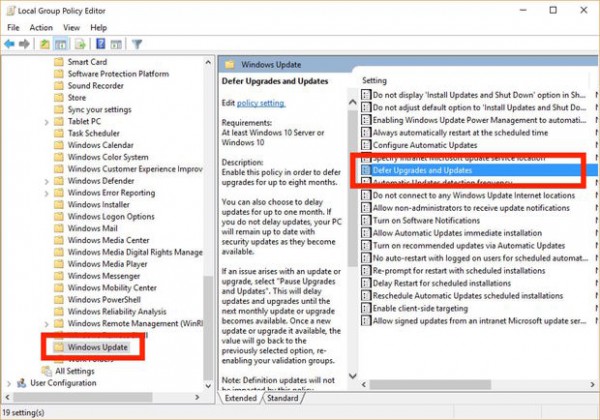The width and height of the screenshot is (600, 420).
Task: Click the policy setting link
Action: coord(261,103)
